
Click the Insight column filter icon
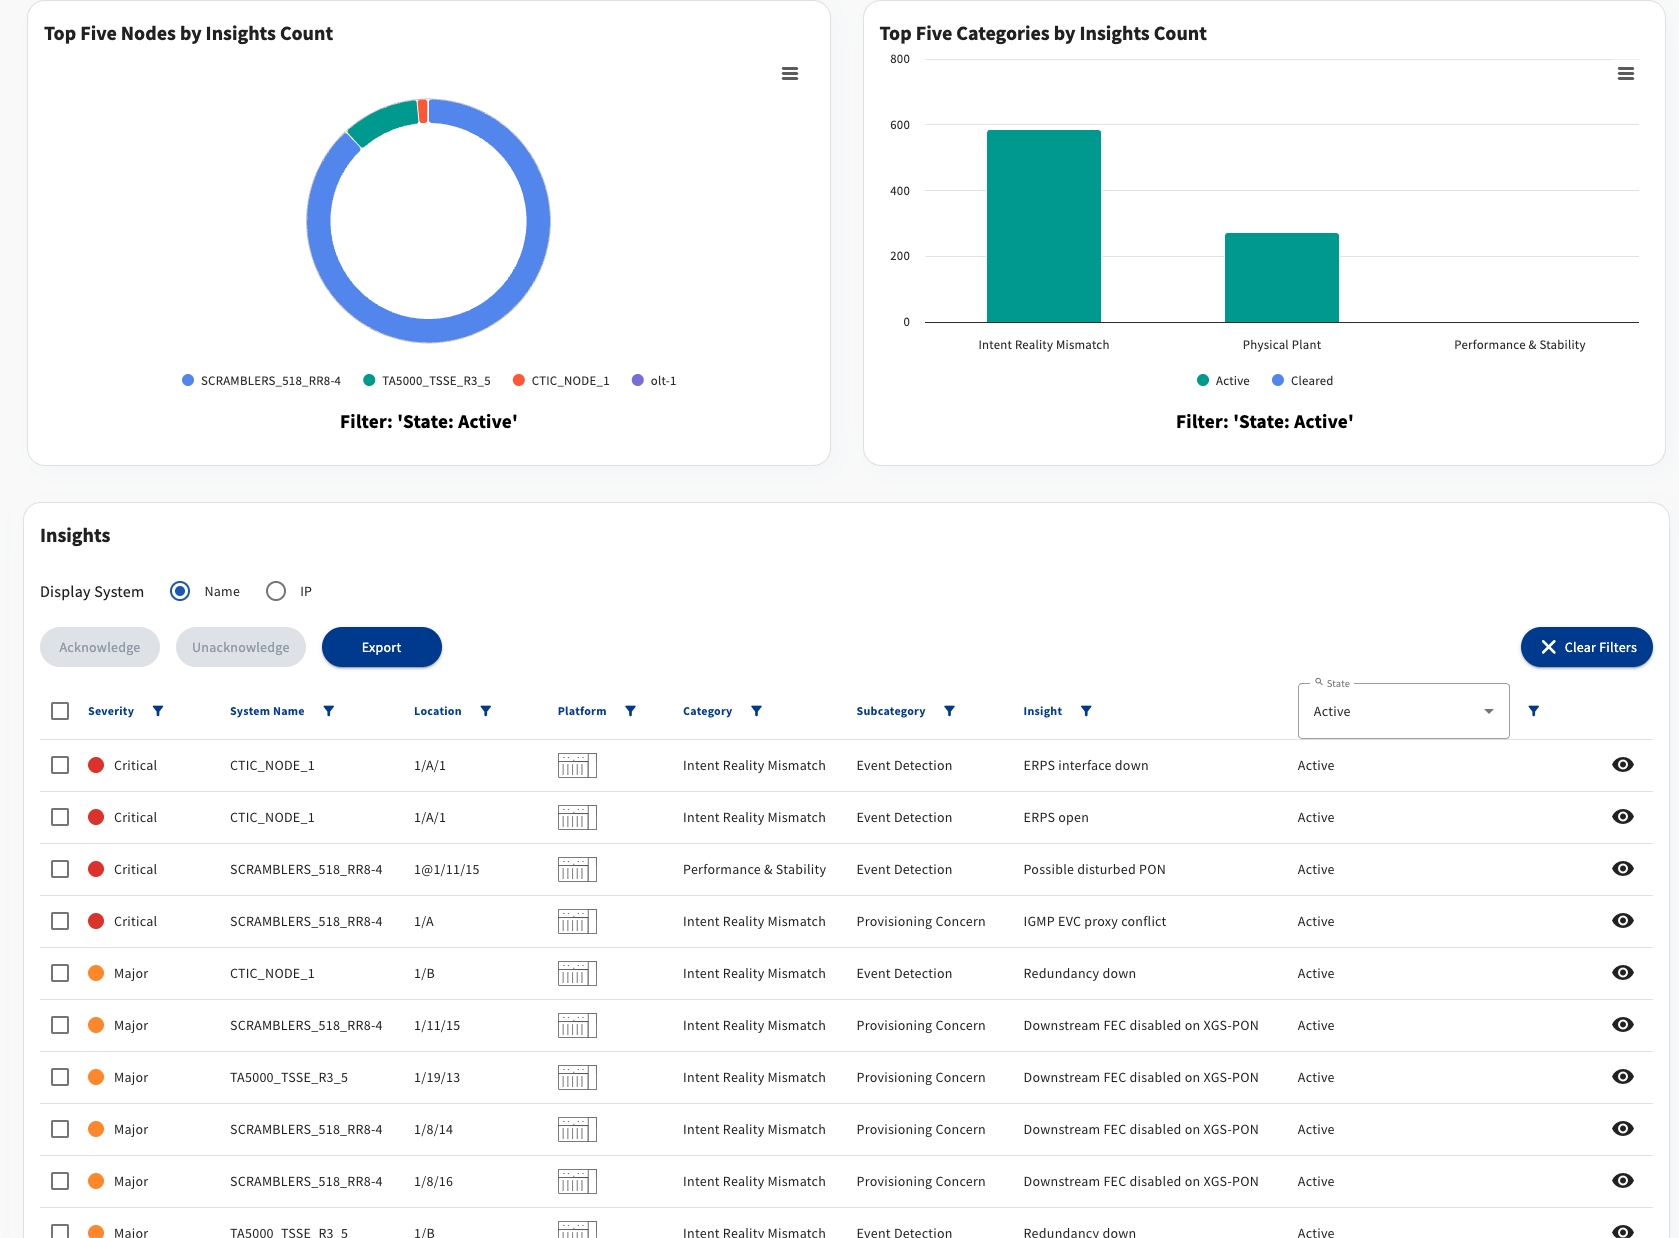[x=1087, y=711]
